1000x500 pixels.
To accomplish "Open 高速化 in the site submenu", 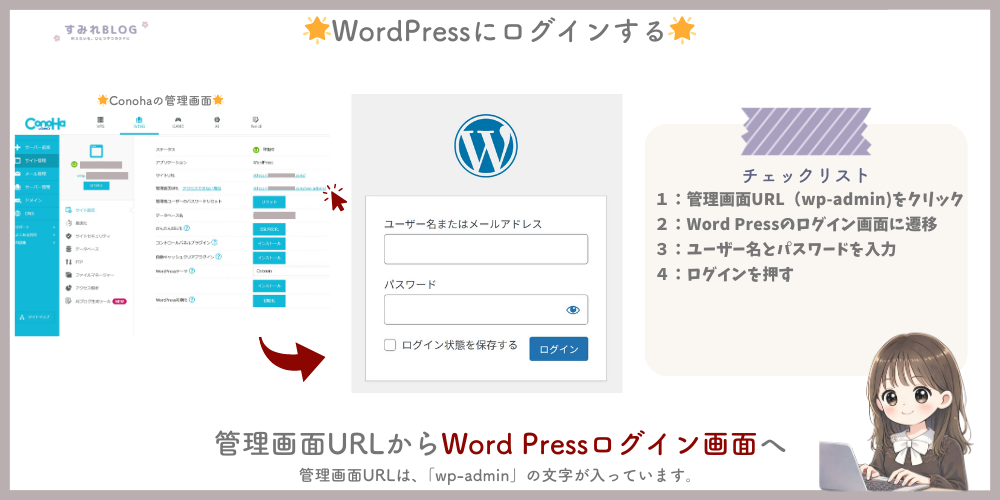I will click(x=76, y=223).
